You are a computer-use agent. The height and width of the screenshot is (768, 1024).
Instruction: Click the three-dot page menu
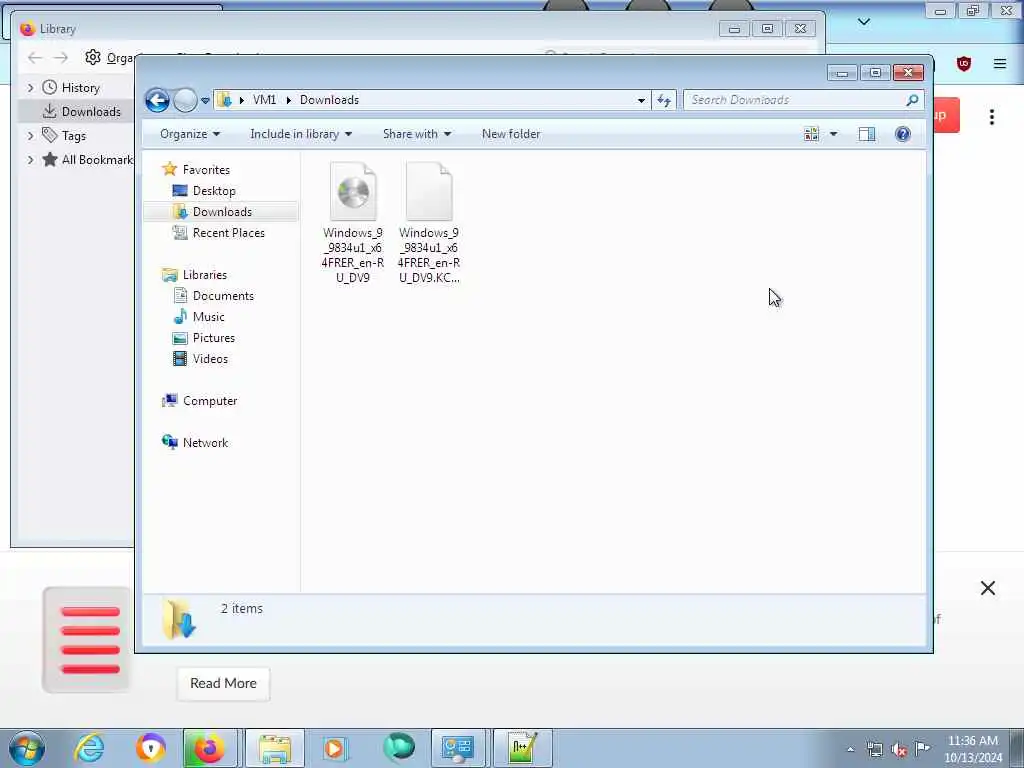[x=991, y=117]
